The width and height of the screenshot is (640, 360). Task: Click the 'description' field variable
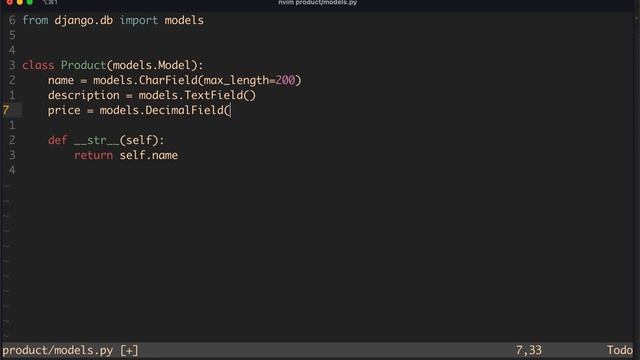coord(84,96)
